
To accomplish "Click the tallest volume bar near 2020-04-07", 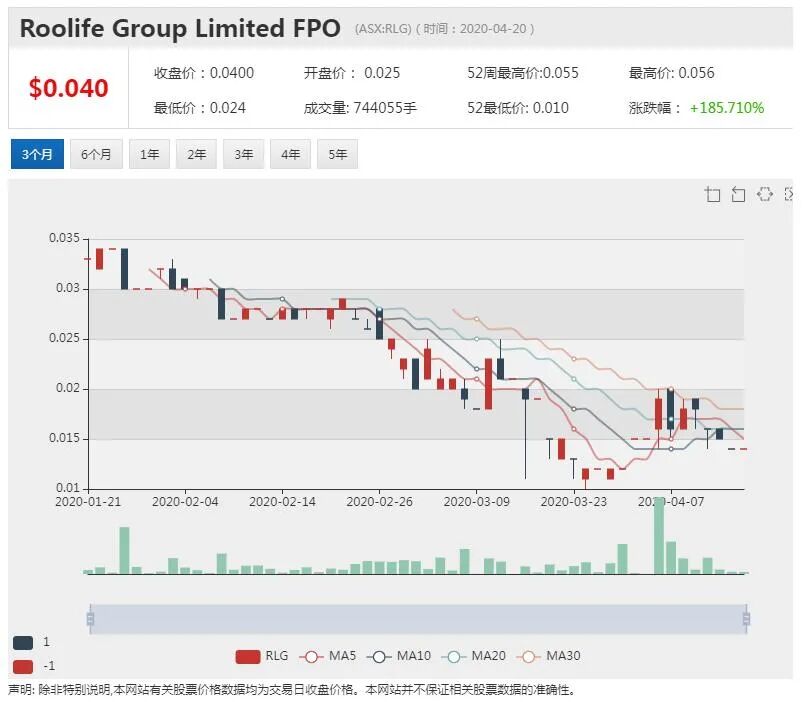I will pyautogui.click(x=659, y=535).
